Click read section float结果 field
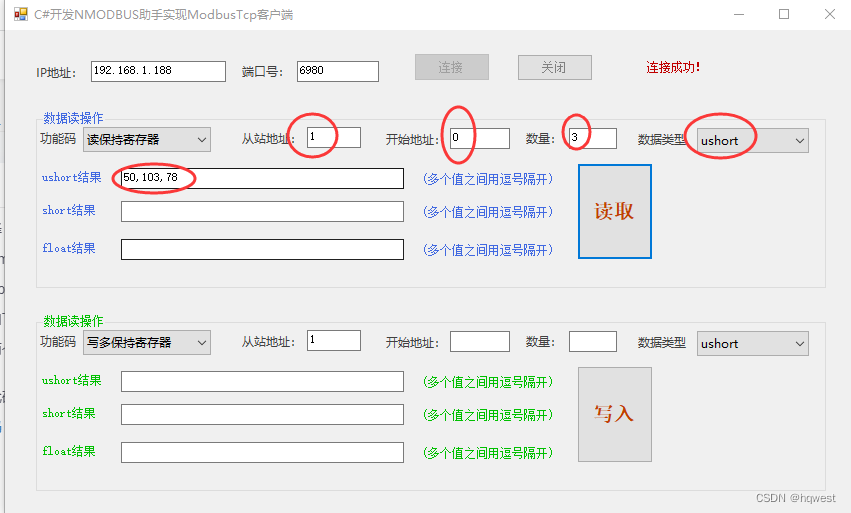 coord(262,249)
